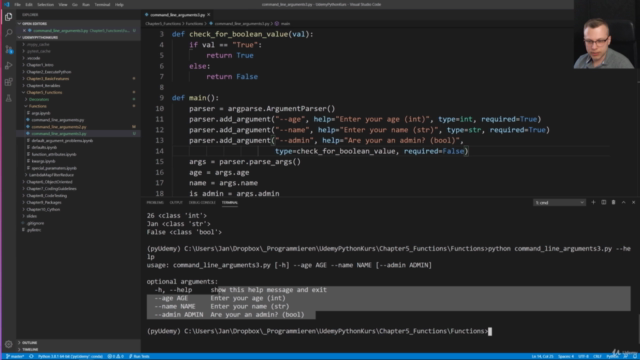Viewport: 640px width, 360px height.
Task: Open the Go menu
Action: (75, 4)
